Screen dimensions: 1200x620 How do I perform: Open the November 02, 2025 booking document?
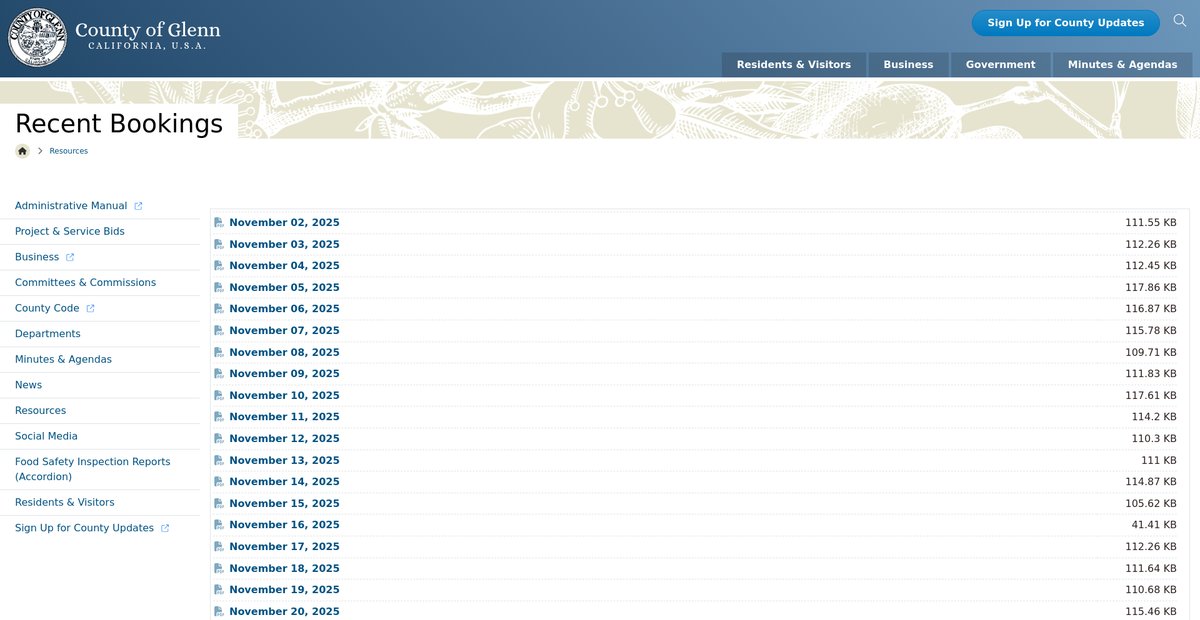[284, 223]
